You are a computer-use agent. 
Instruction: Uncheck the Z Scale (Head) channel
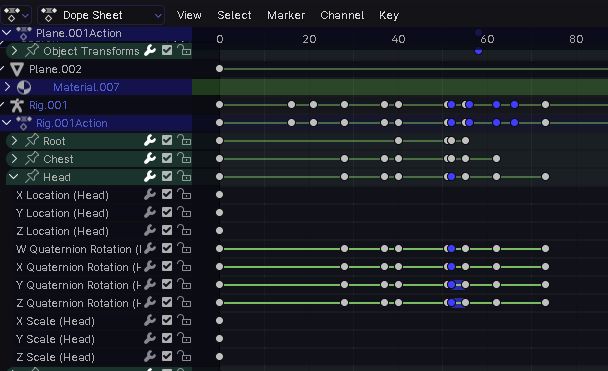[x=167, y=357]
